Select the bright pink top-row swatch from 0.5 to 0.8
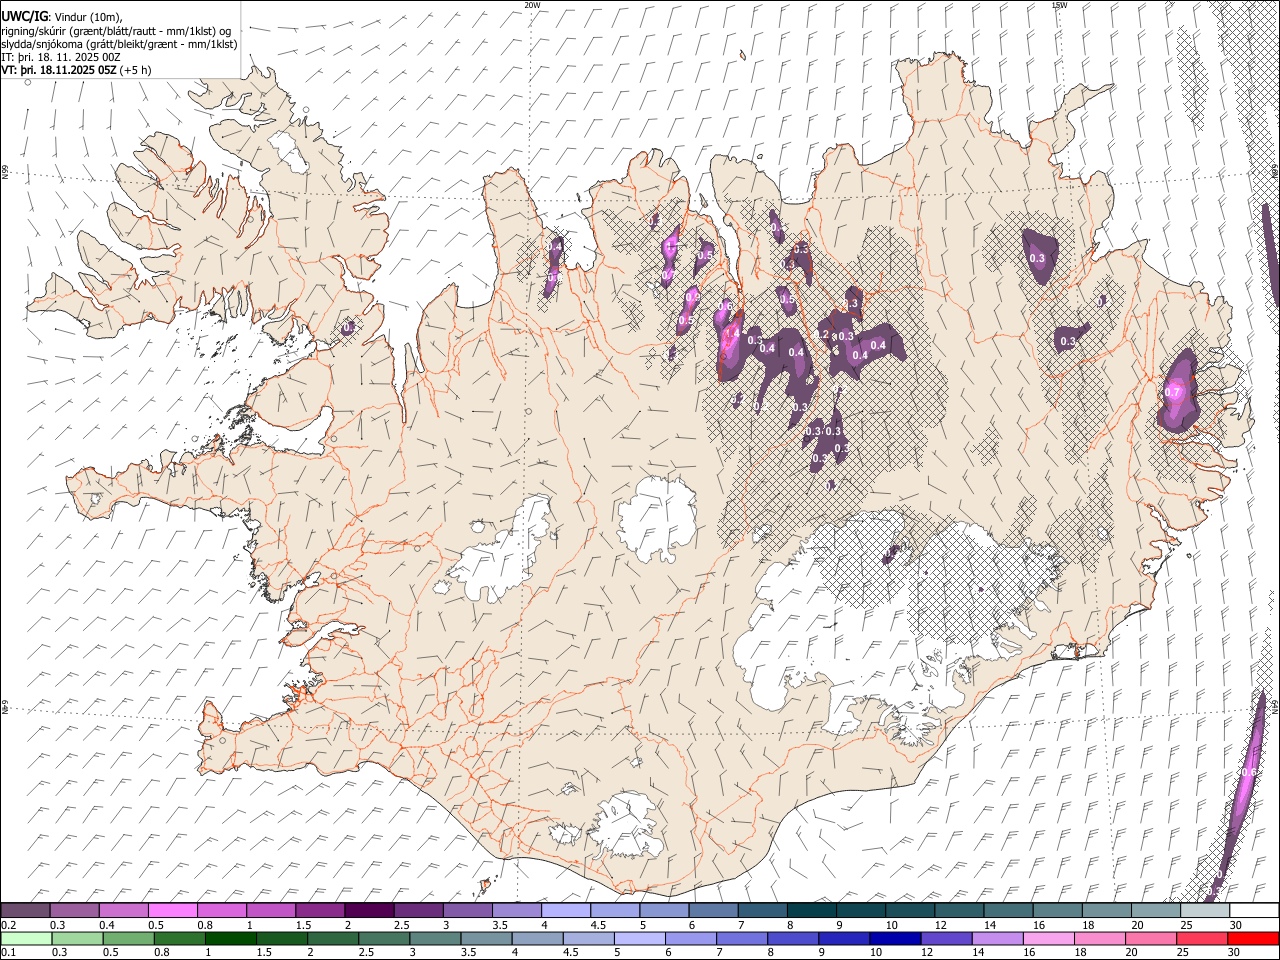Image resolution: width=1280 pixels, height=960 pixels. (x=173, y=910)
